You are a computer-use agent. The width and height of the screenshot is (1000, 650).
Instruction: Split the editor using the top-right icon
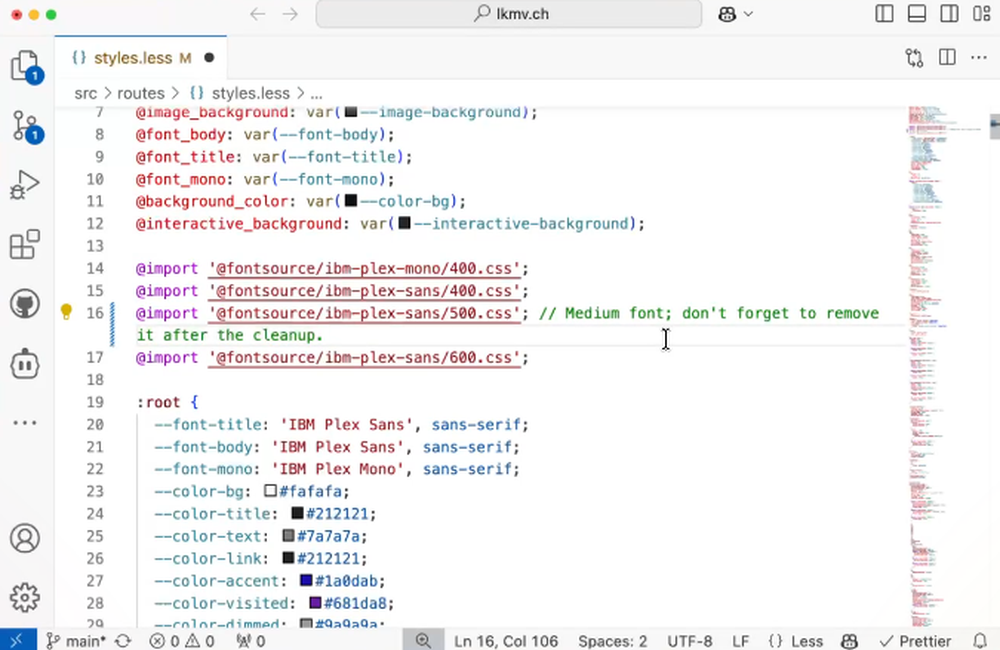coord(946,57)
